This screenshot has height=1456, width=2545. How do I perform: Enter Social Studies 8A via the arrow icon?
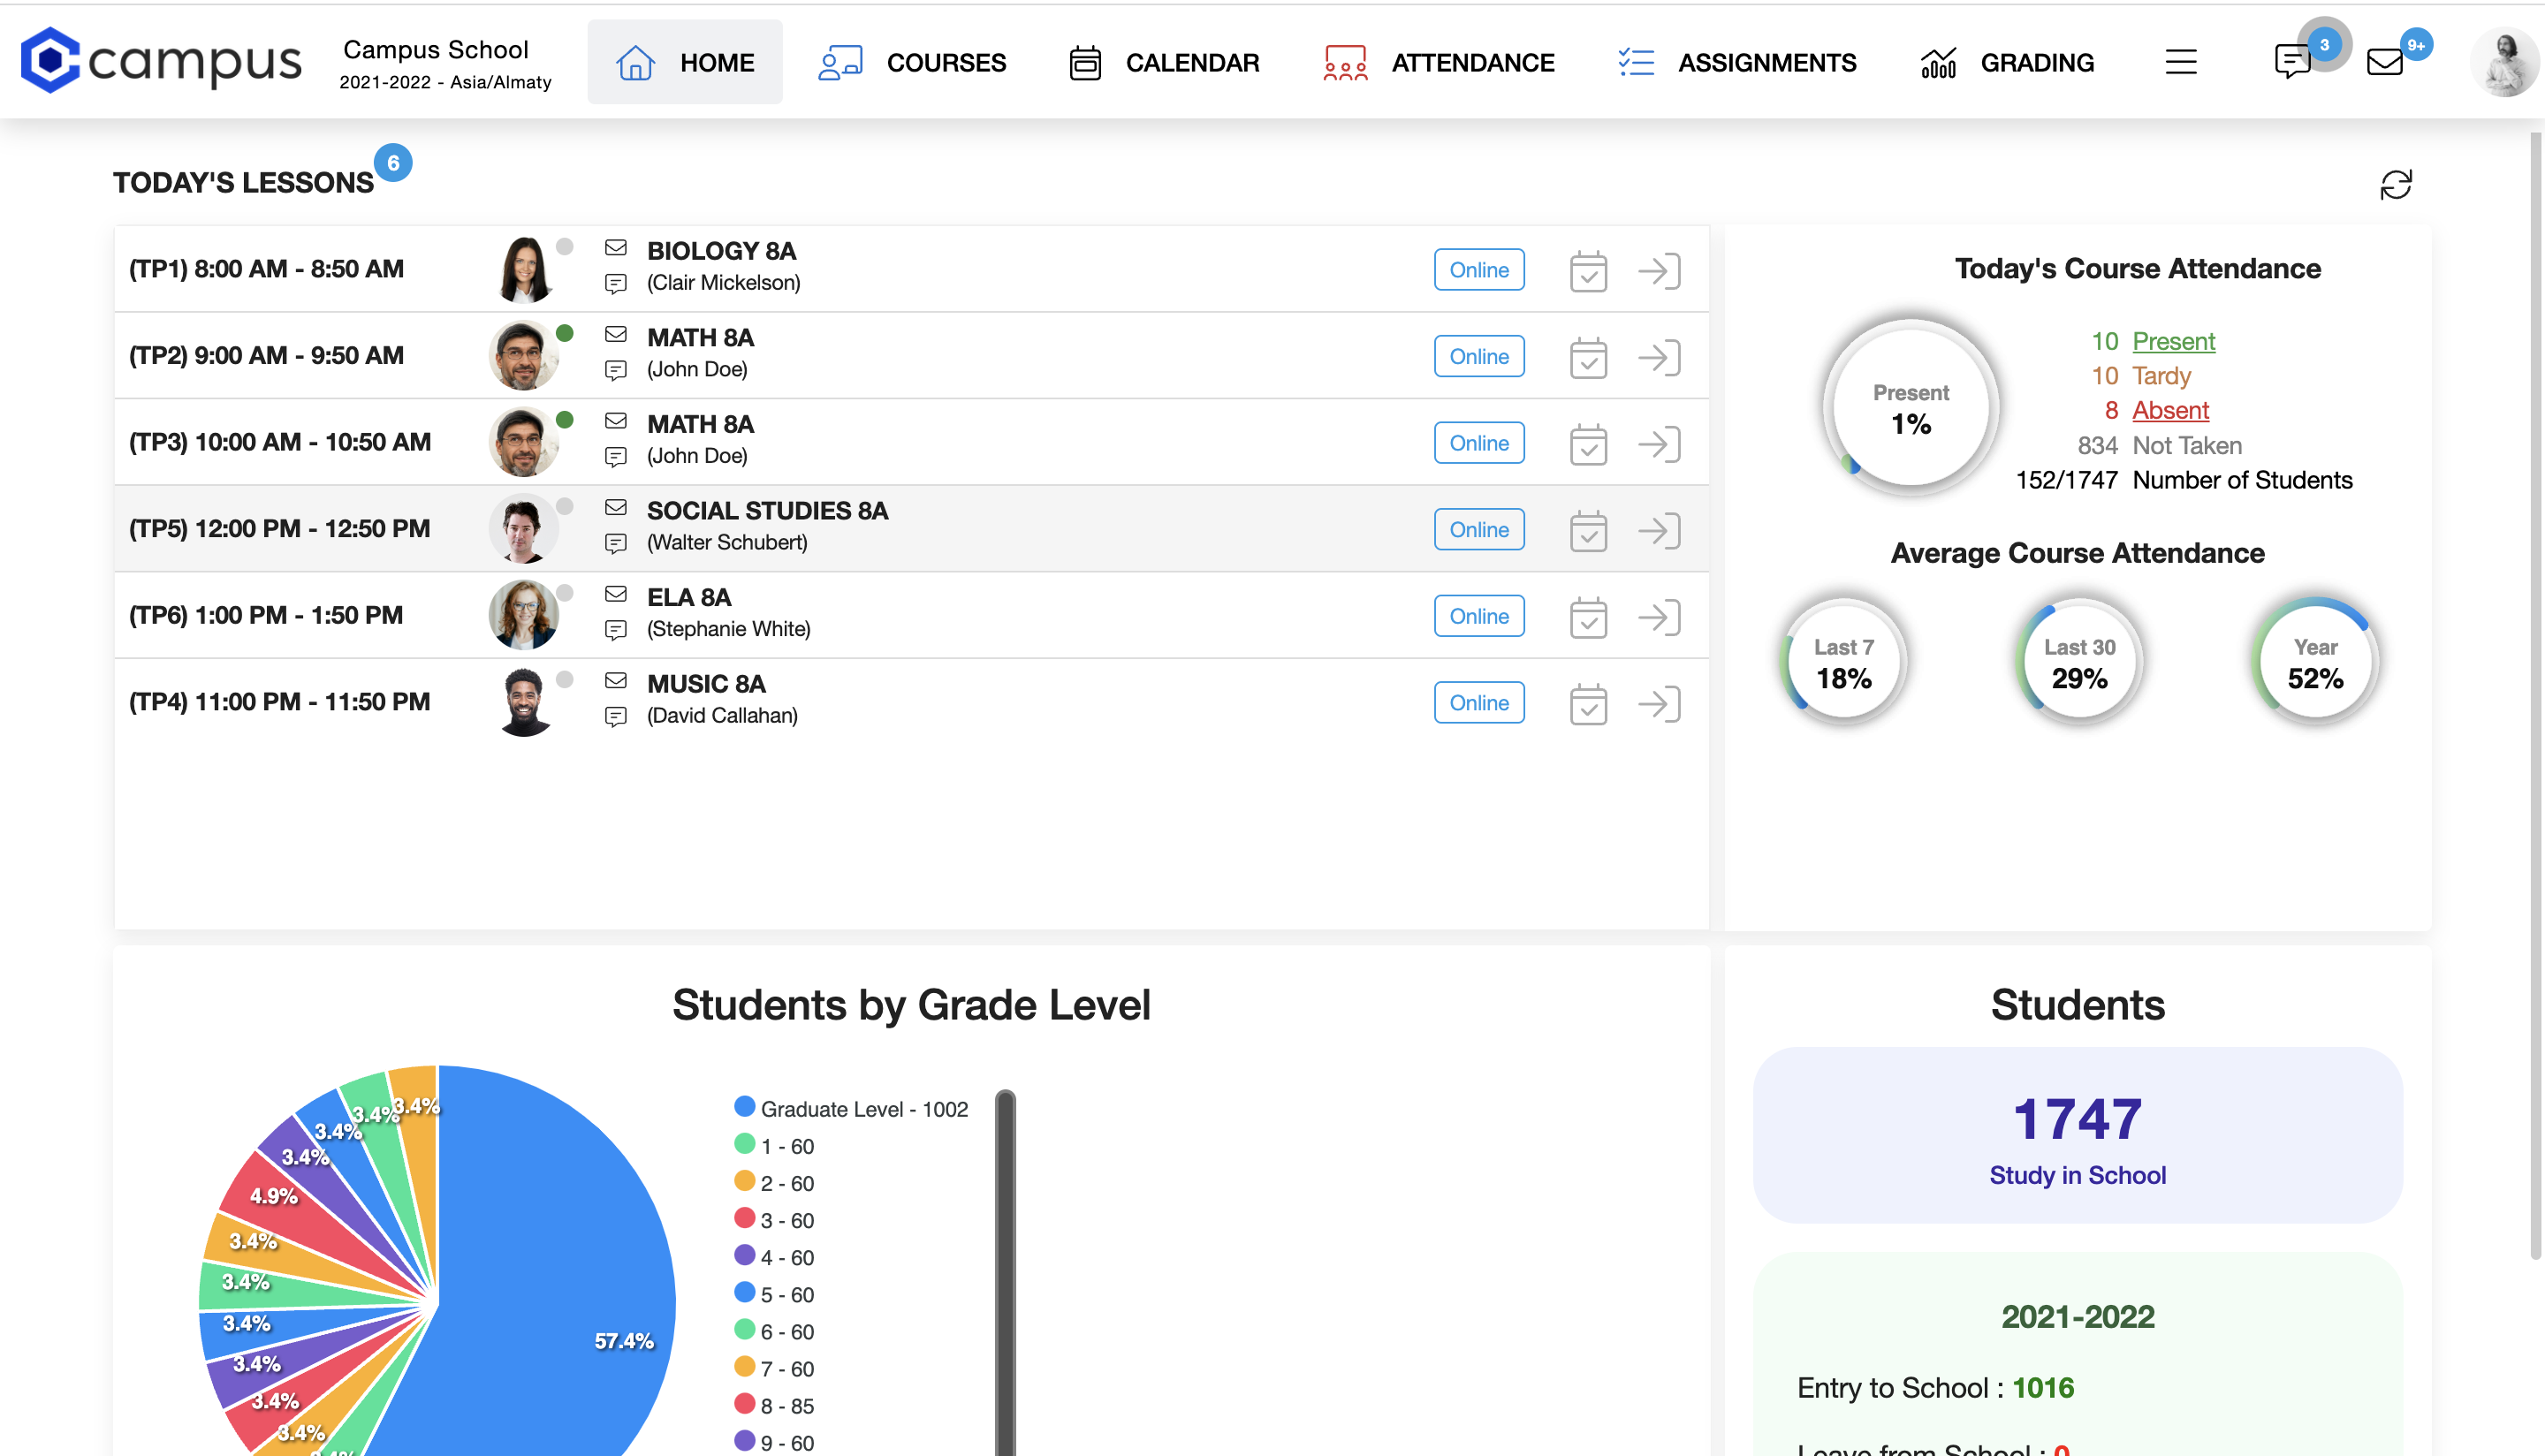click(1659, 529)
